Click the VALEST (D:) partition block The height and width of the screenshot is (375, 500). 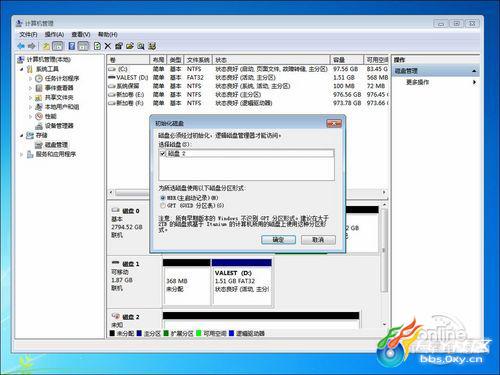tap(242, 282)
